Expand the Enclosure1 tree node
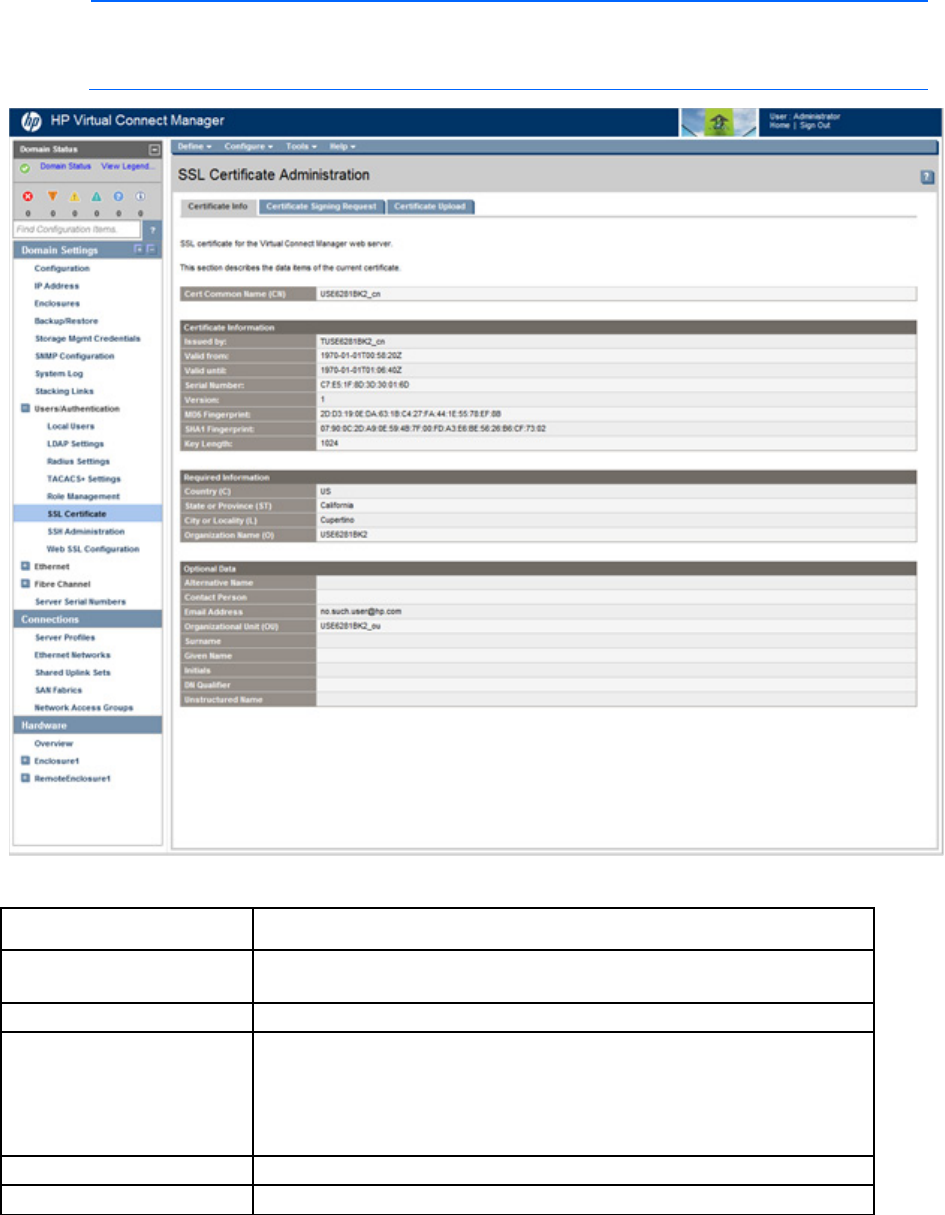Image resolution: width=945 pixels, height=1215 pixels. (x=25, y=761)
